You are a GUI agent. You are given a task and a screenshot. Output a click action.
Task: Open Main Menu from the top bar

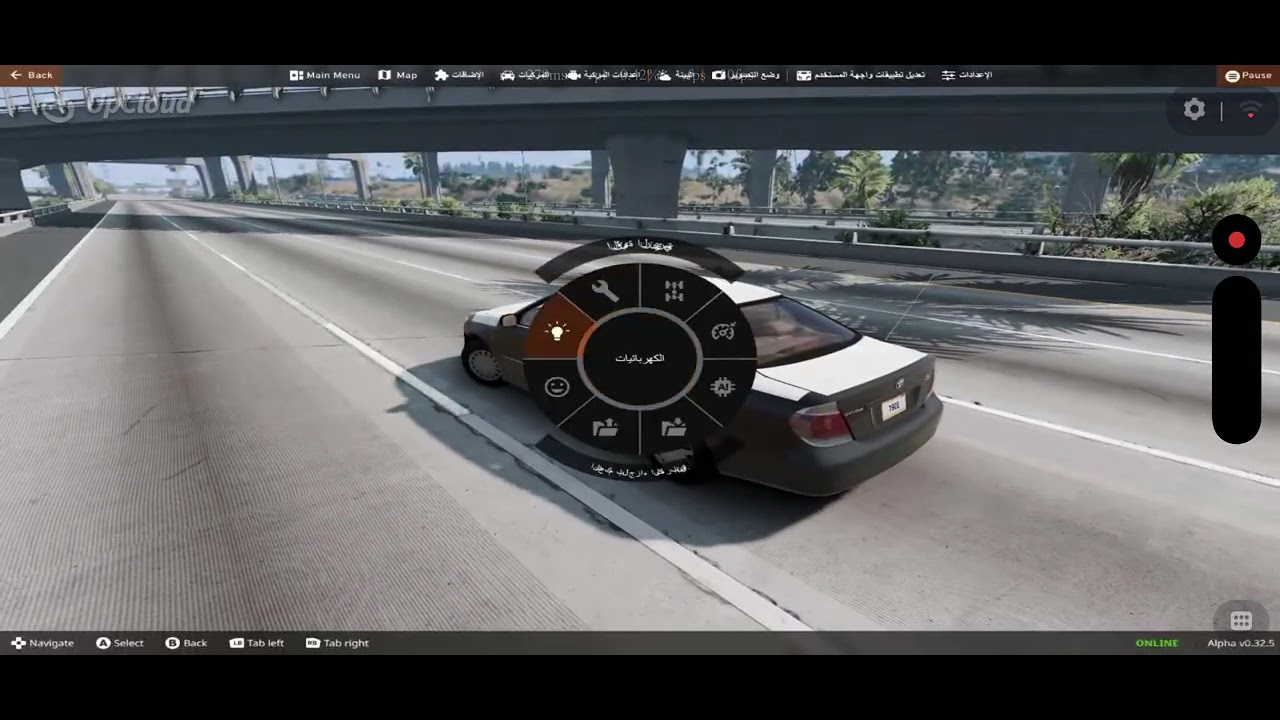coord(325,75)
